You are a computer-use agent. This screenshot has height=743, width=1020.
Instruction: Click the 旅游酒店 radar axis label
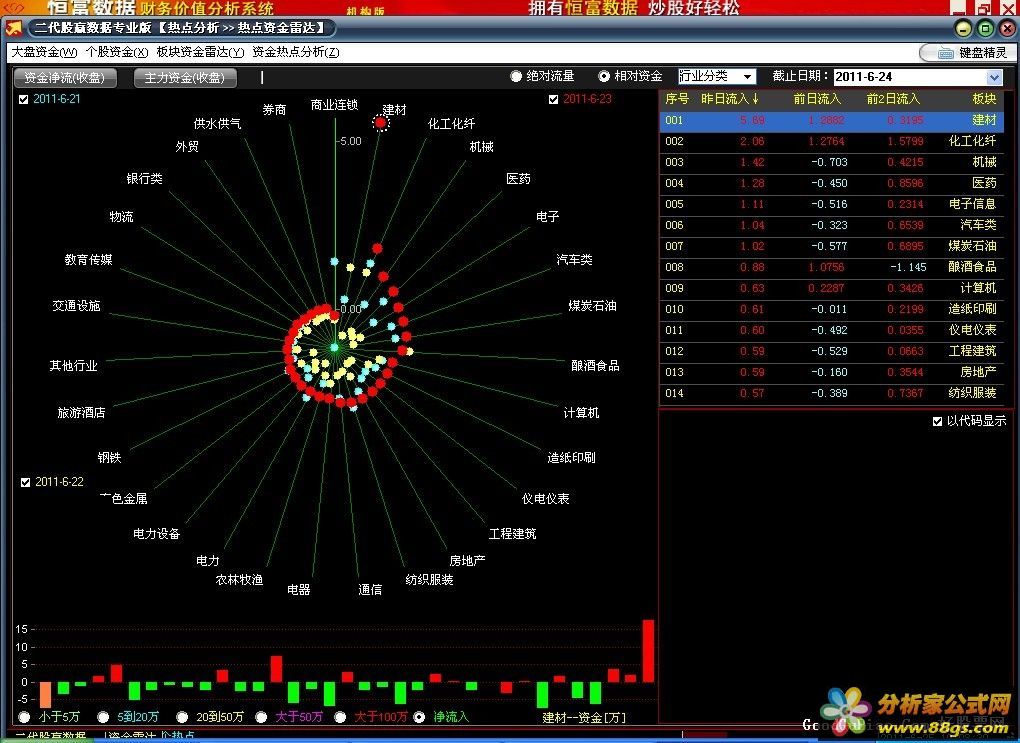81,412
